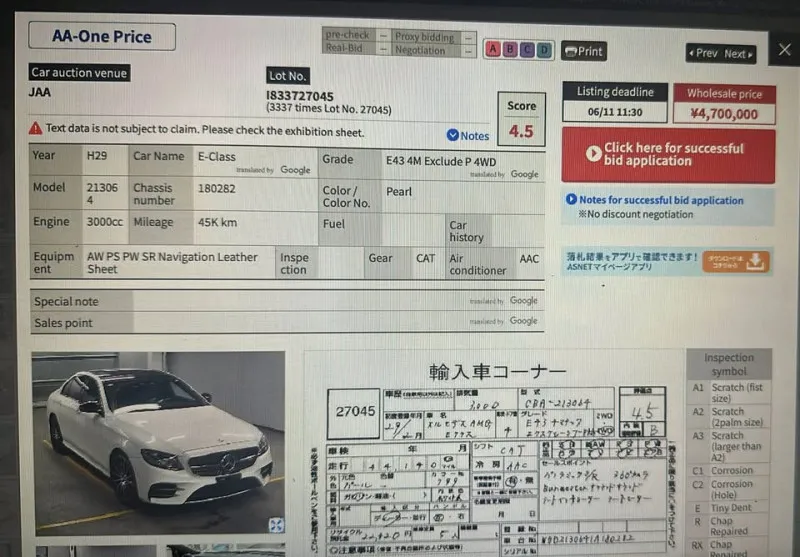Click the grade E43 4M Exclude P 4WD

click(x=441, y=162)
